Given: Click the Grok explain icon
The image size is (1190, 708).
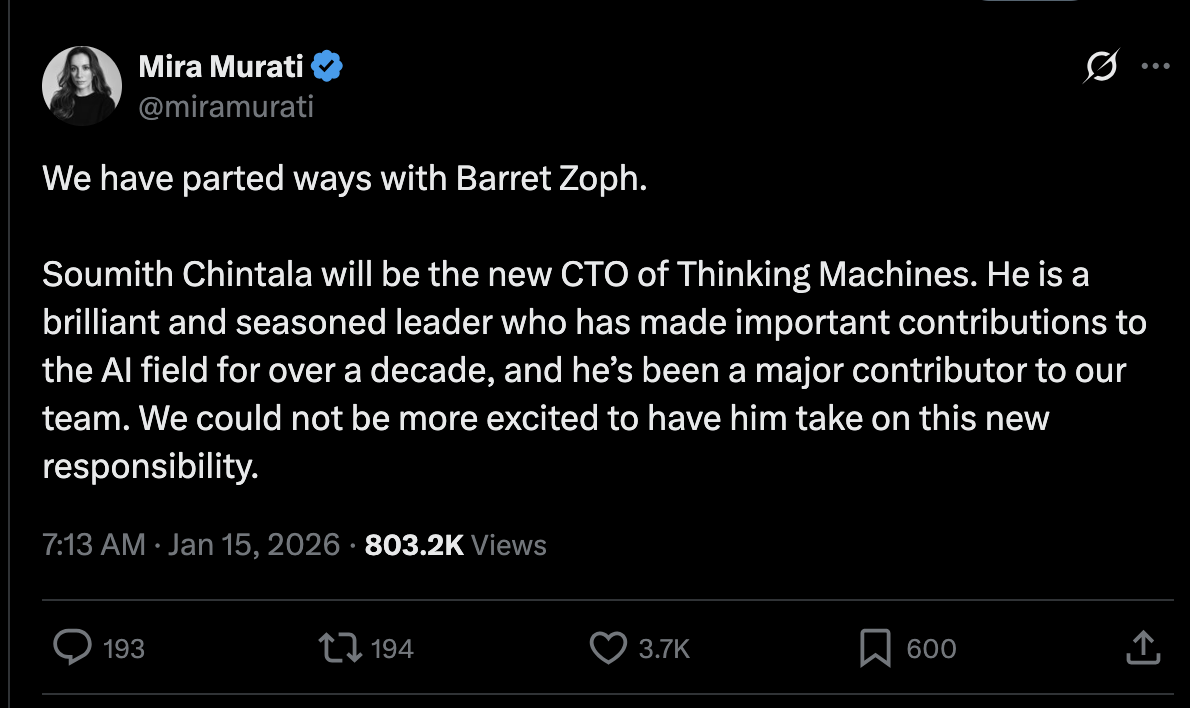Looking at the screenshot, I should point(1100,68).
